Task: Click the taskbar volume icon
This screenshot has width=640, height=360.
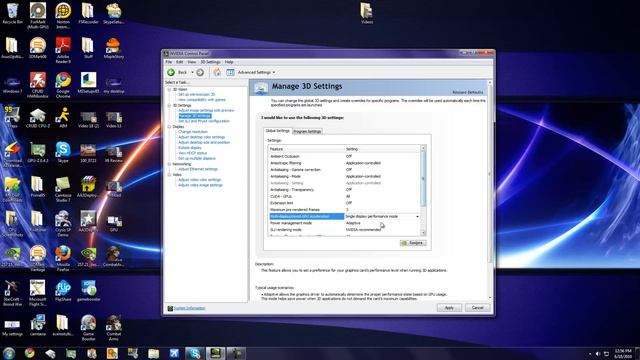Action: point(598,353)
